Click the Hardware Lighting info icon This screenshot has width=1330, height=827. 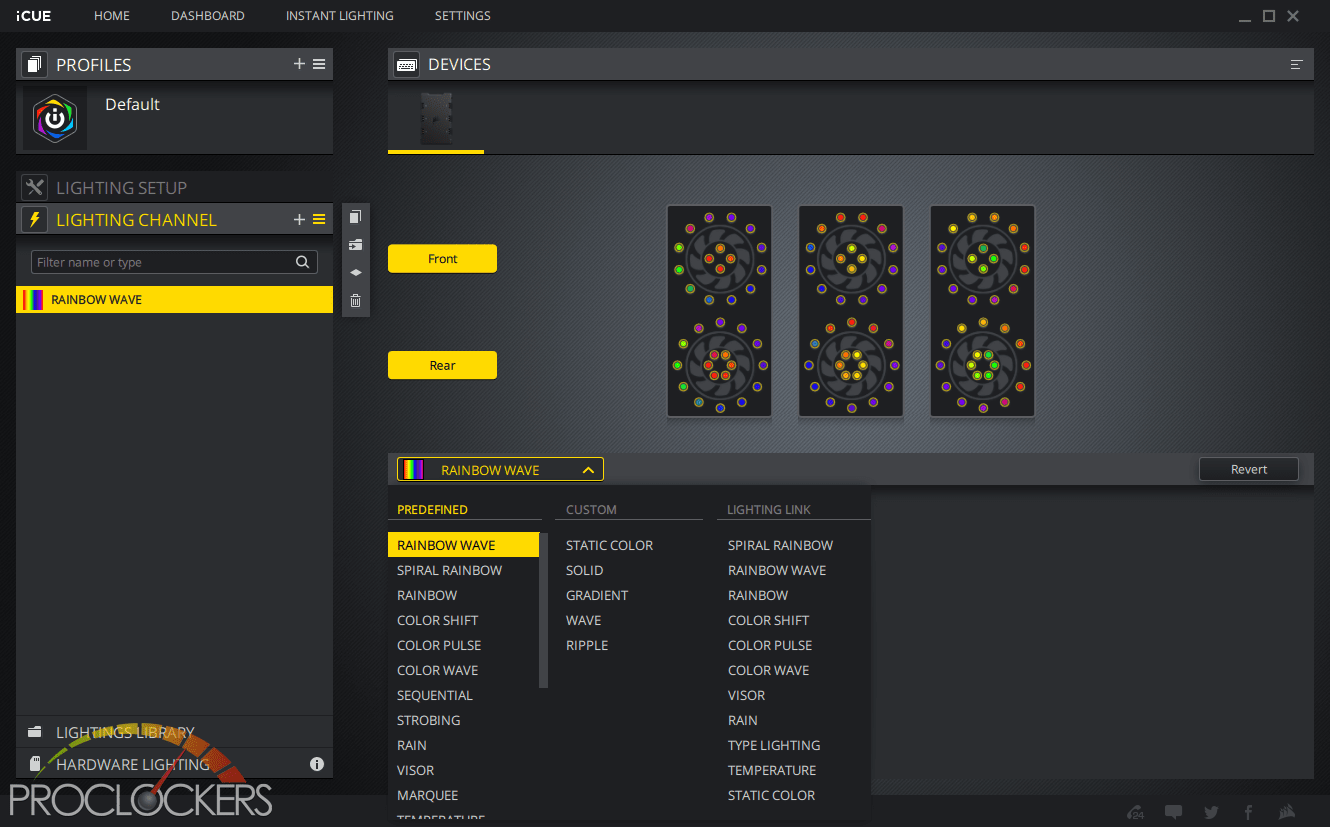point(317,764)
